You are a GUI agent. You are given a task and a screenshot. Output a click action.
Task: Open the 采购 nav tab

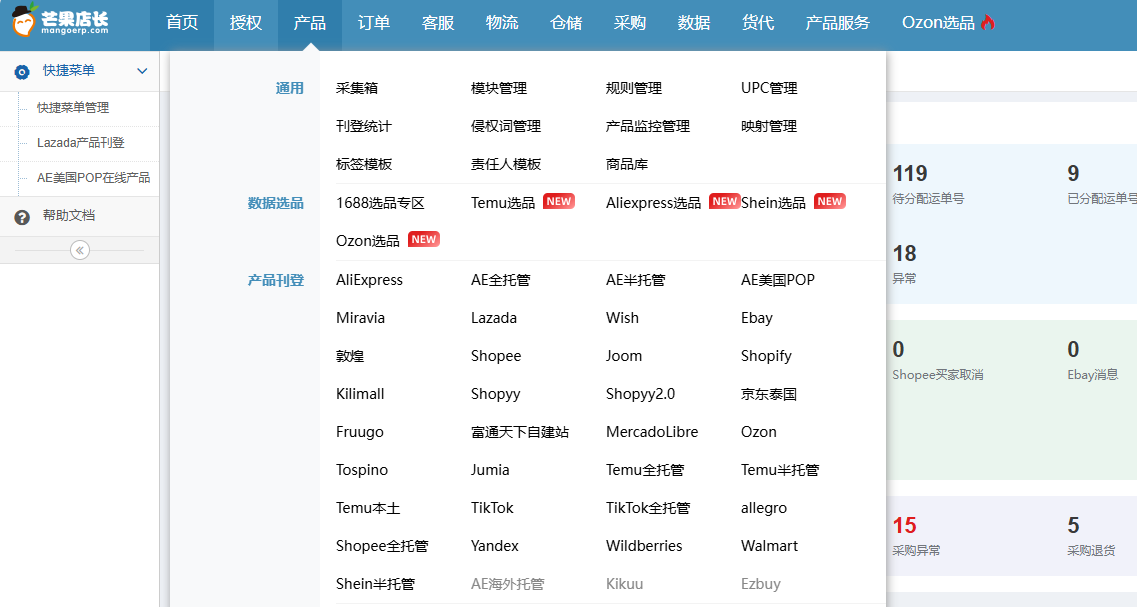629,22
